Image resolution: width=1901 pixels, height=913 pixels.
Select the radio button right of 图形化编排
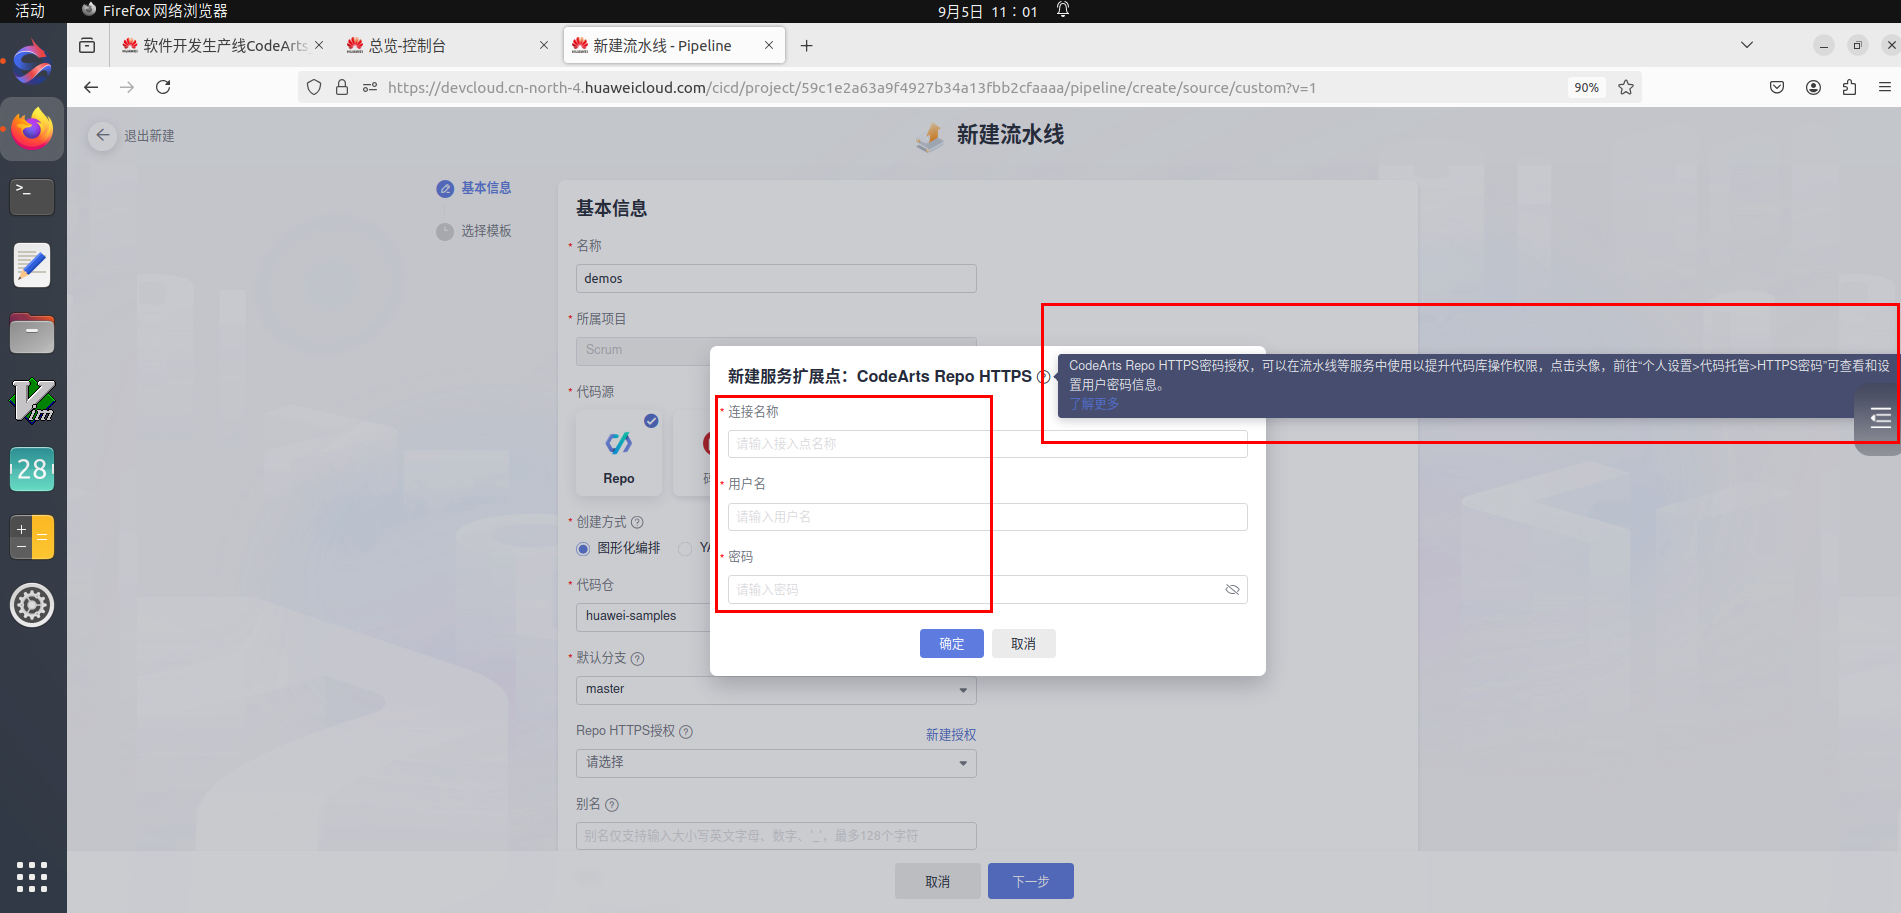point(685,549)
